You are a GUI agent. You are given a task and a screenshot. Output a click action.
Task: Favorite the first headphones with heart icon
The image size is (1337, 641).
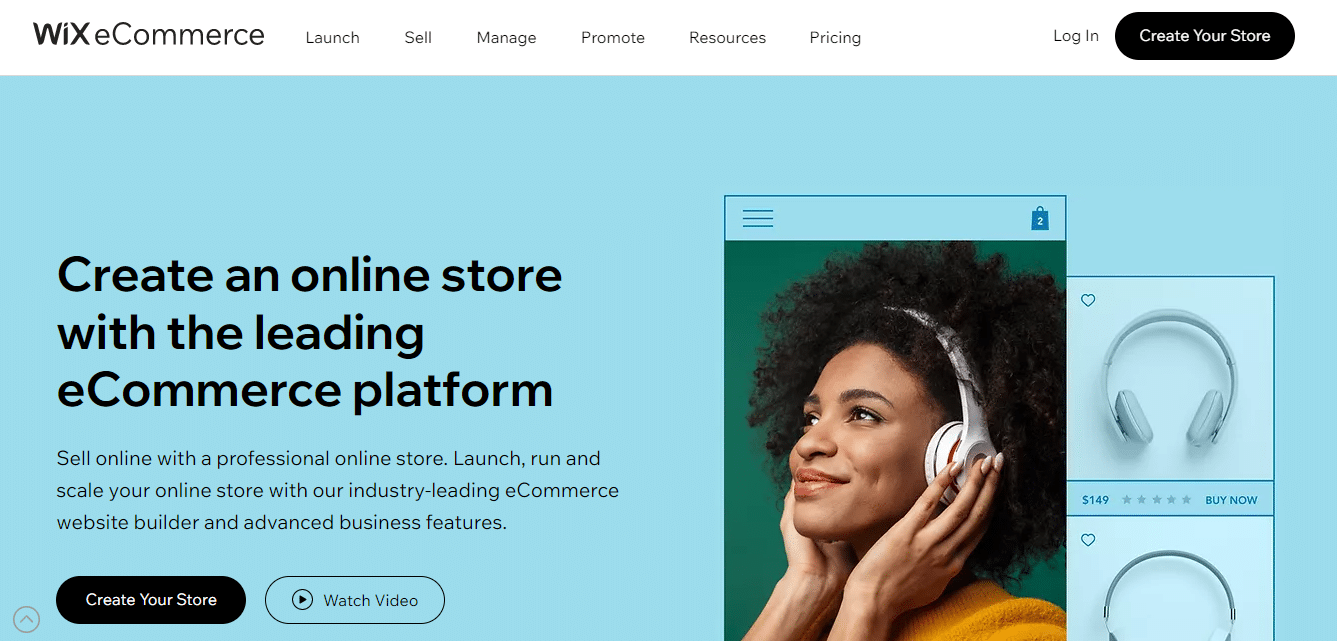coord(1088,300)
